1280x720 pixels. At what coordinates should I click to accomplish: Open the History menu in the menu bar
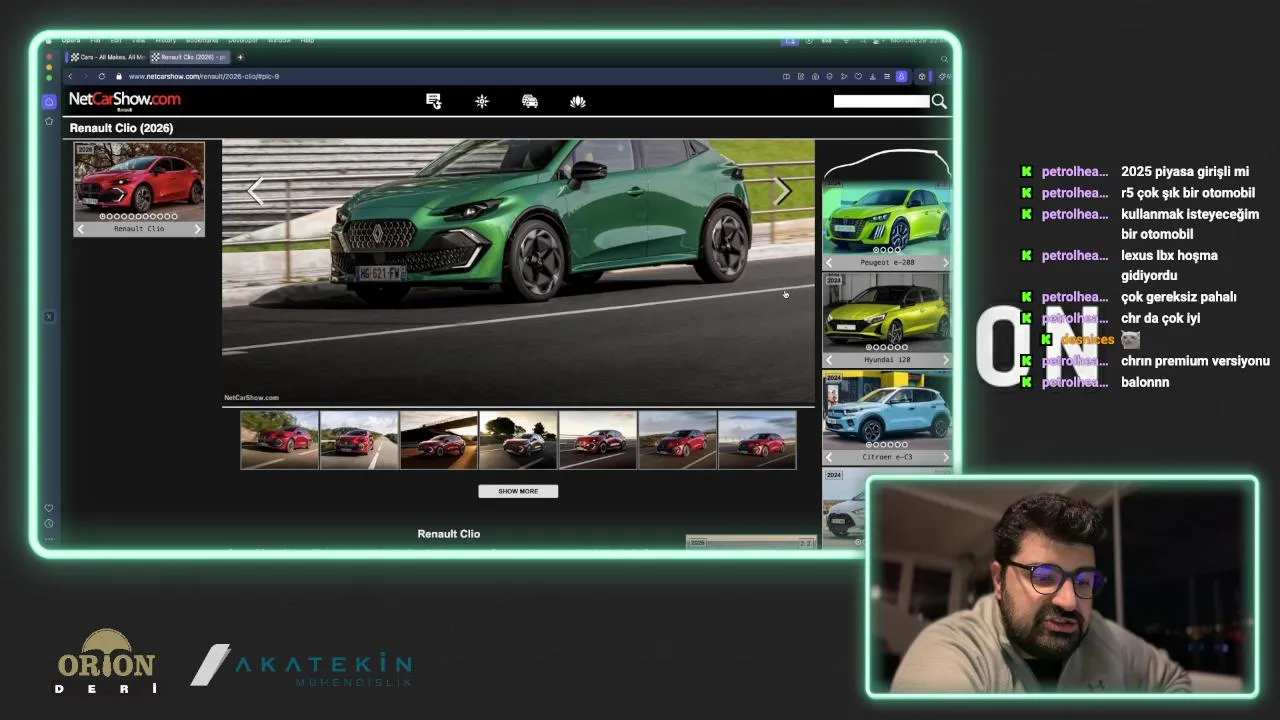coord(166,40)
